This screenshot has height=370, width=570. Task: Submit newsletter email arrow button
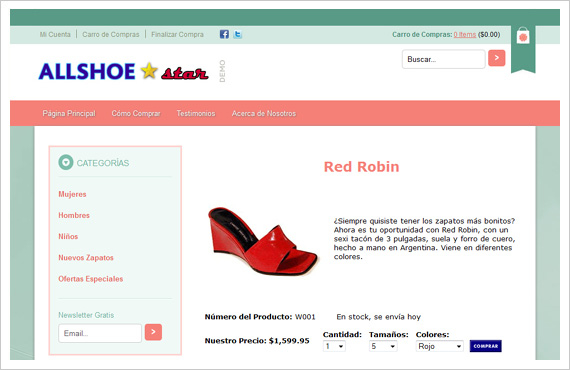[x=153, y=332]
